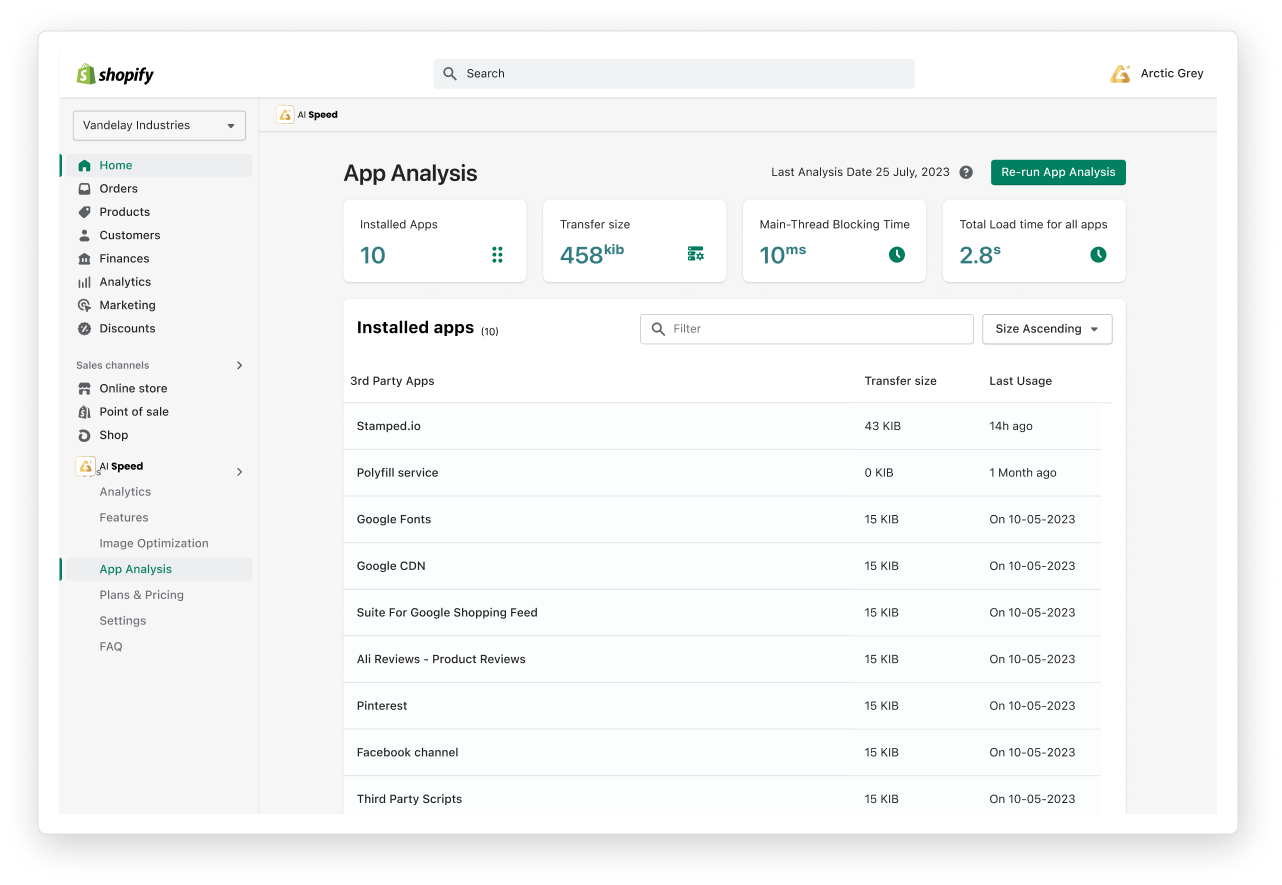
Task: Open the AI Speed Analytics subpage
Action: click(x=125, y=492)
